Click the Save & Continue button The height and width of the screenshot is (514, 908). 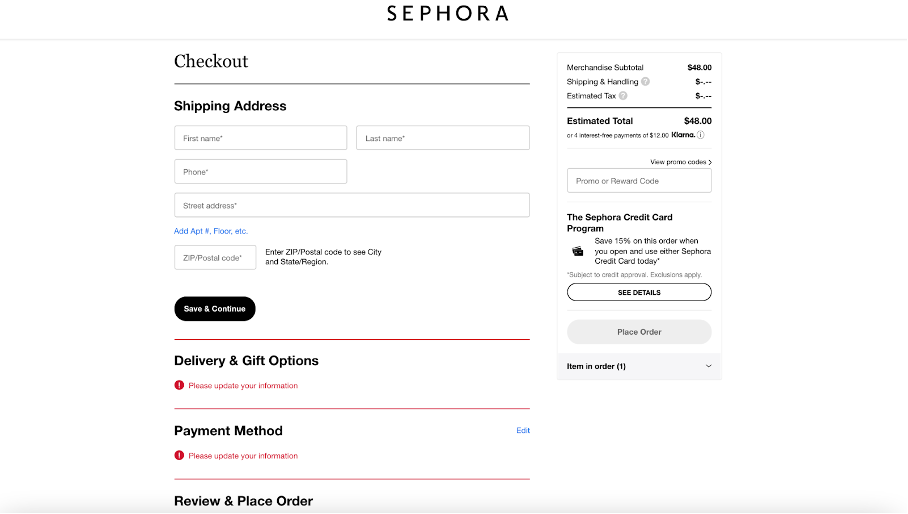(215, 309)
